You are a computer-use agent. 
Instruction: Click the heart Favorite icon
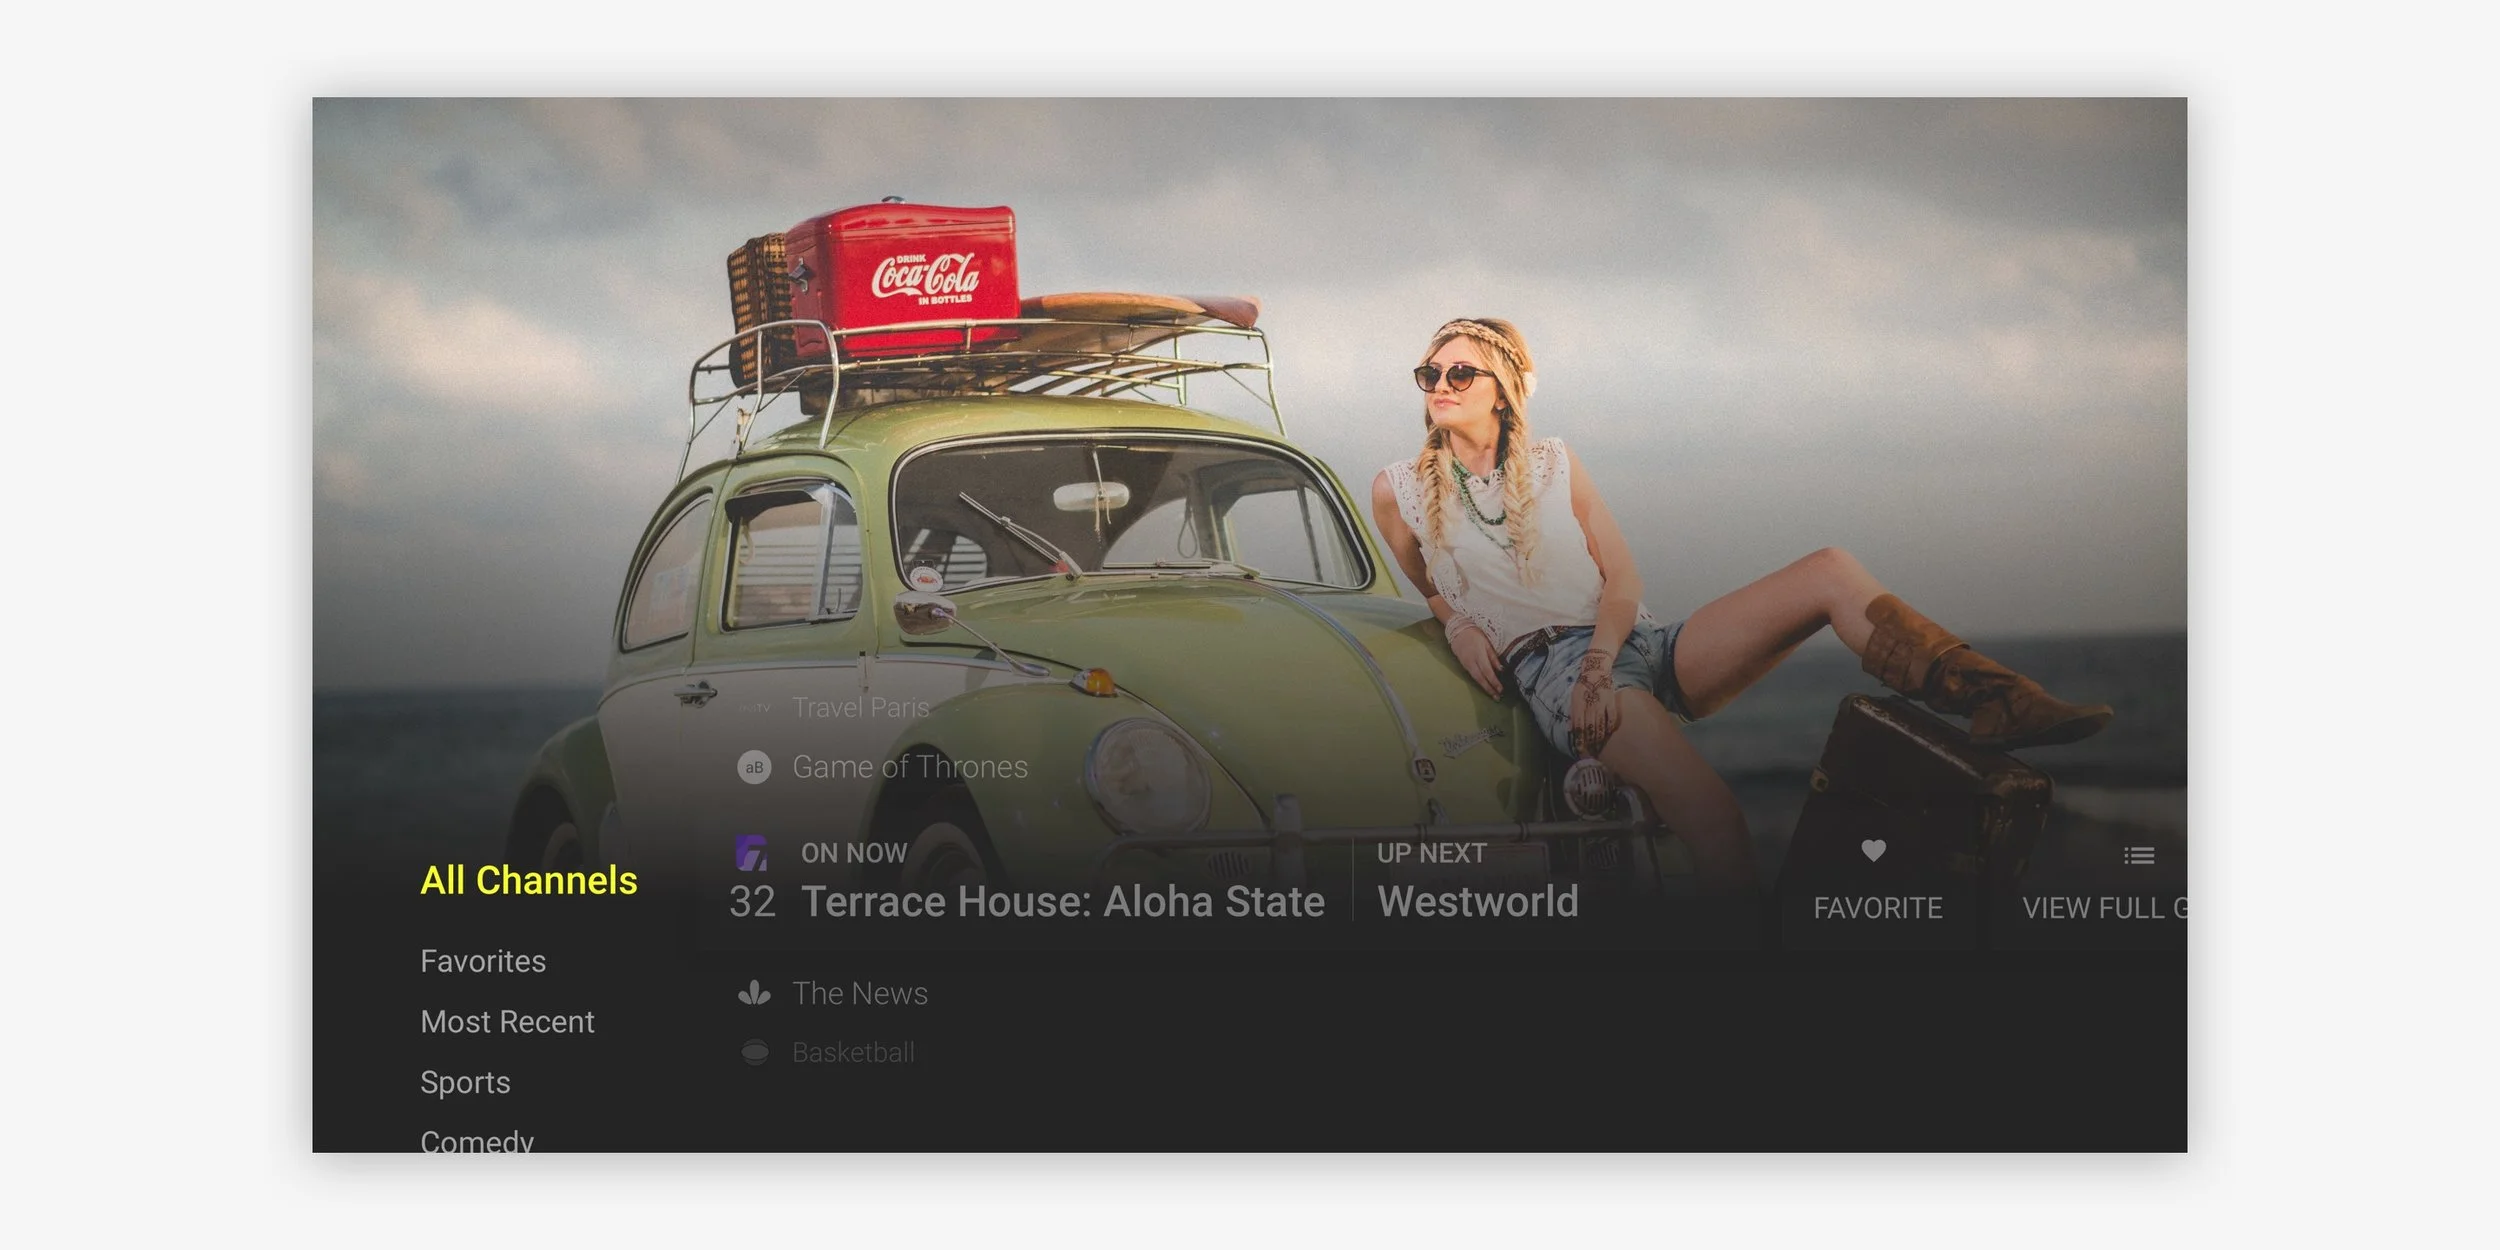click(1873, 851)
